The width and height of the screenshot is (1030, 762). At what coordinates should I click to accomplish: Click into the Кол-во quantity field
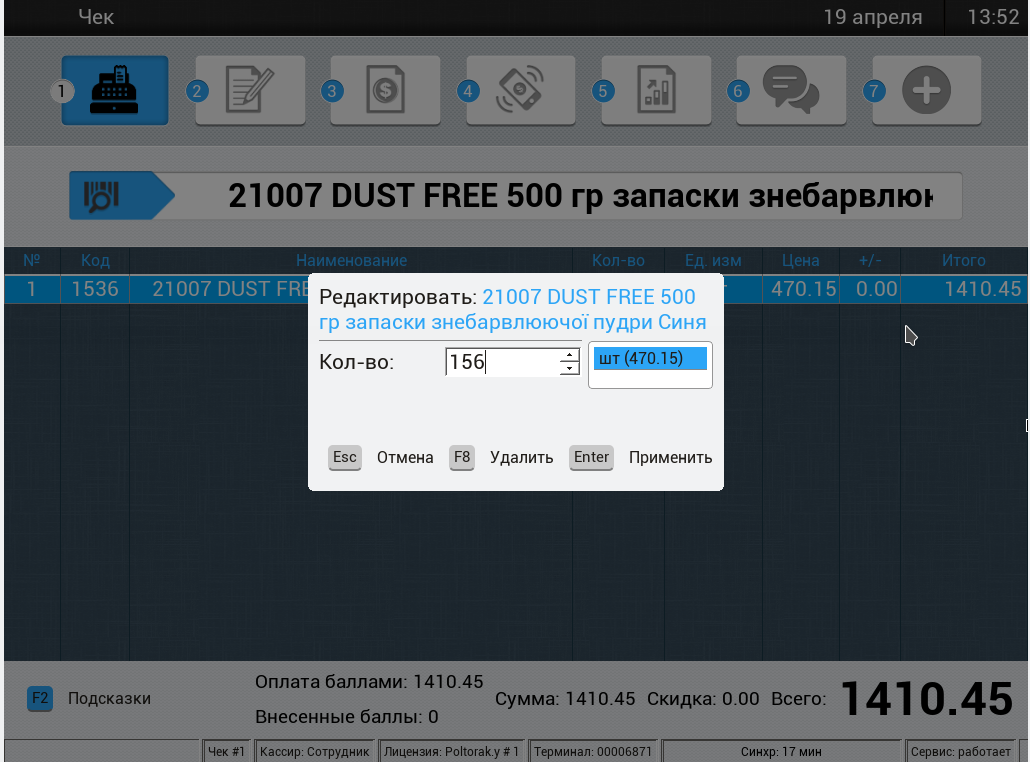coord(503,362)
